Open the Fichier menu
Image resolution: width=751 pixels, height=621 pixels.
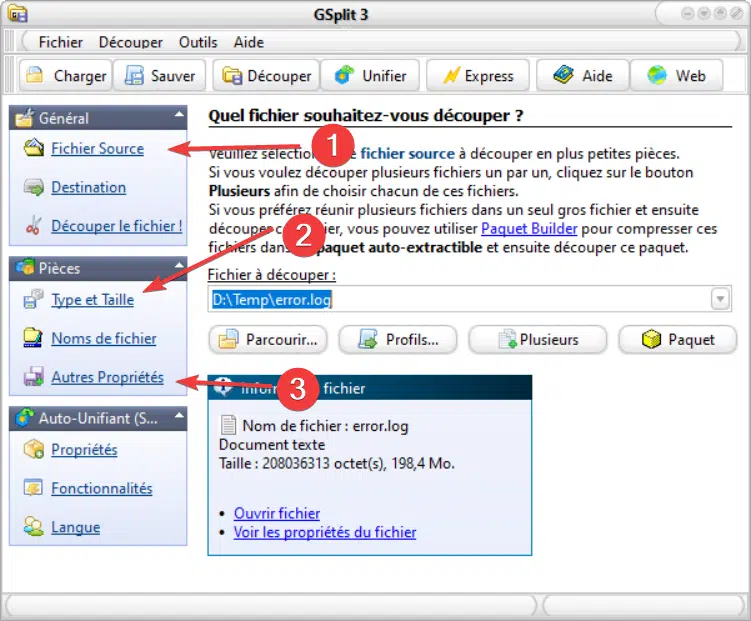(x=61, y=42)
